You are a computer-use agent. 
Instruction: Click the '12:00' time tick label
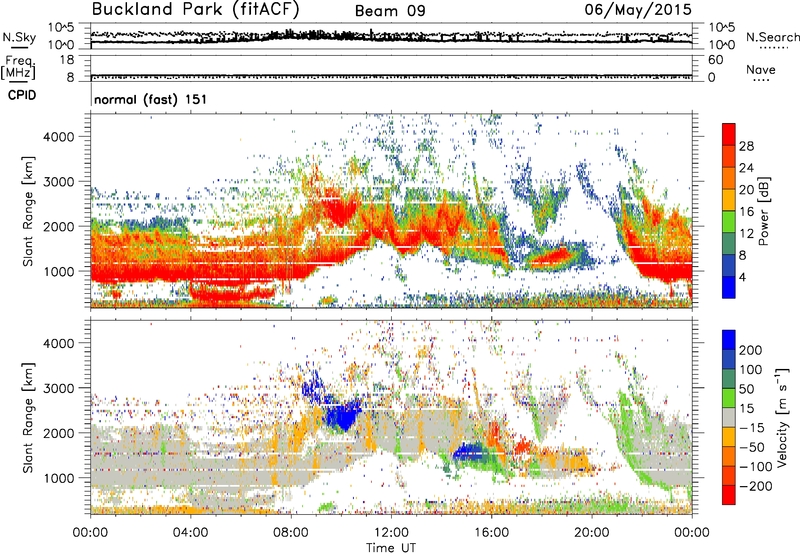(x=391, y=533)
